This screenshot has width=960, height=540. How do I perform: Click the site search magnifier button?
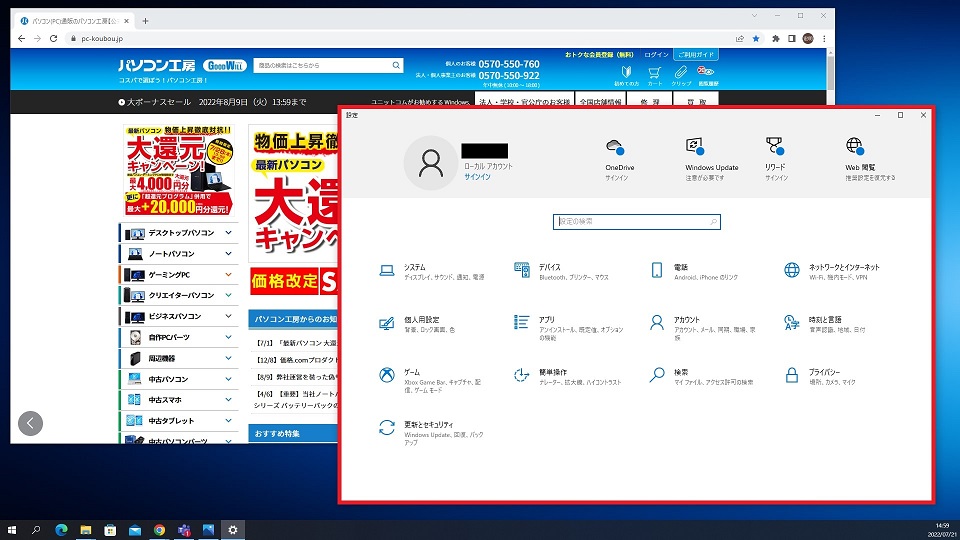click(396, 65)
